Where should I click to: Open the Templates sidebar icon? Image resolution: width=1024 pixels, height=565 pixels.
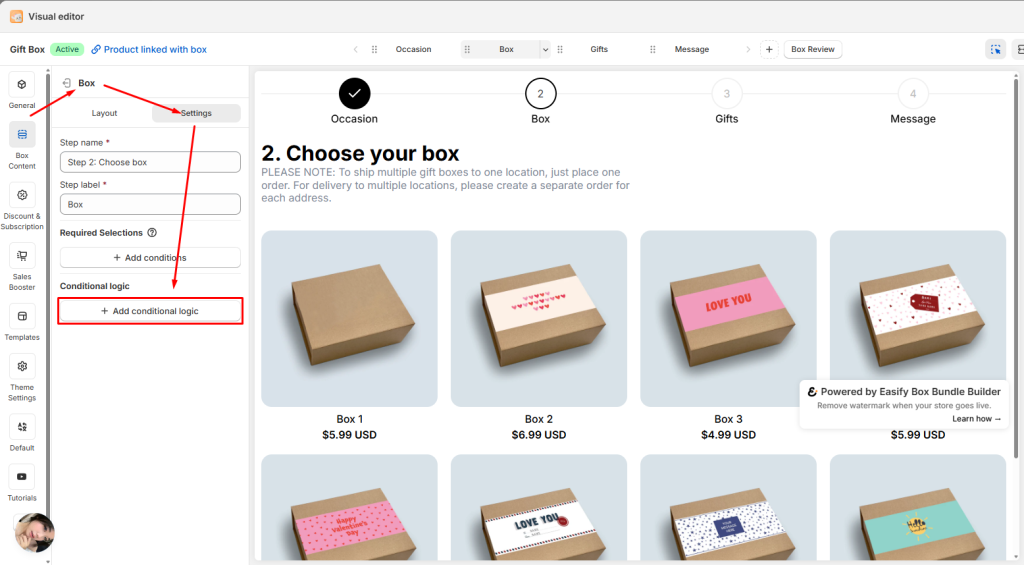click(x=22, y=317)
